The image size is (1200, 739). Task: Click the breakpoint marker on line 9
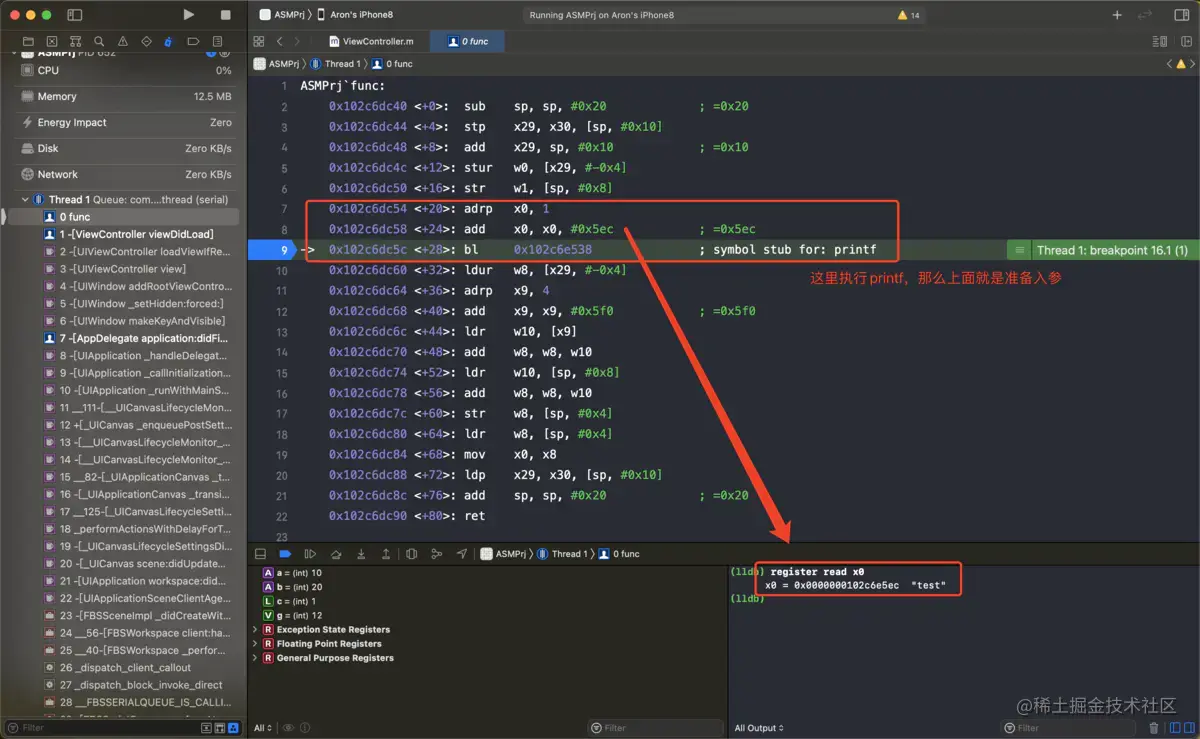(x=272, y=250)
